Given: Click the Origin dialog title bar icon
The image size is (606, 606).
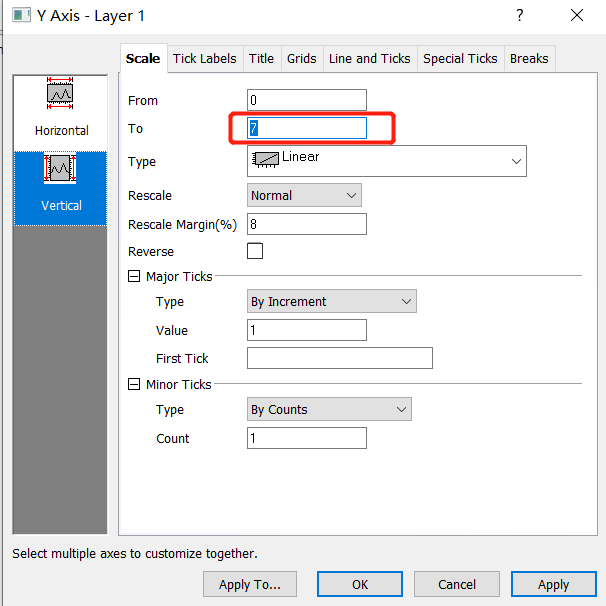Looking at the screenshot, I should 21,15.
